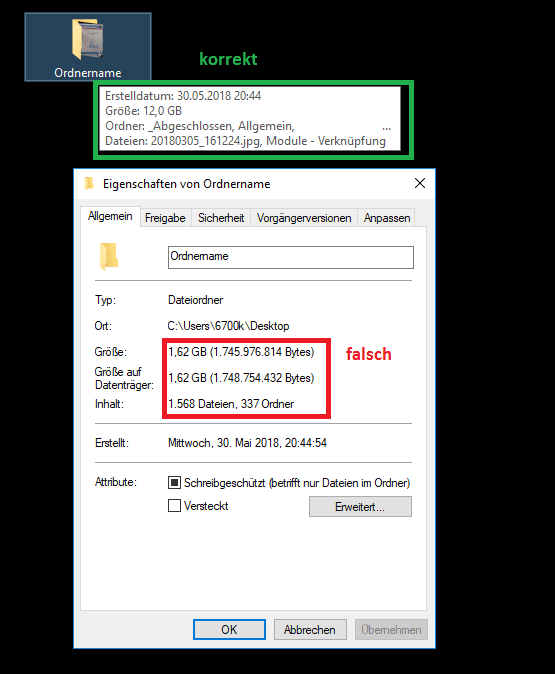This screenshot has width=555, height=674.
Task: Toggle the Schreibgeschützt checkbox
Action: point(174,483)
